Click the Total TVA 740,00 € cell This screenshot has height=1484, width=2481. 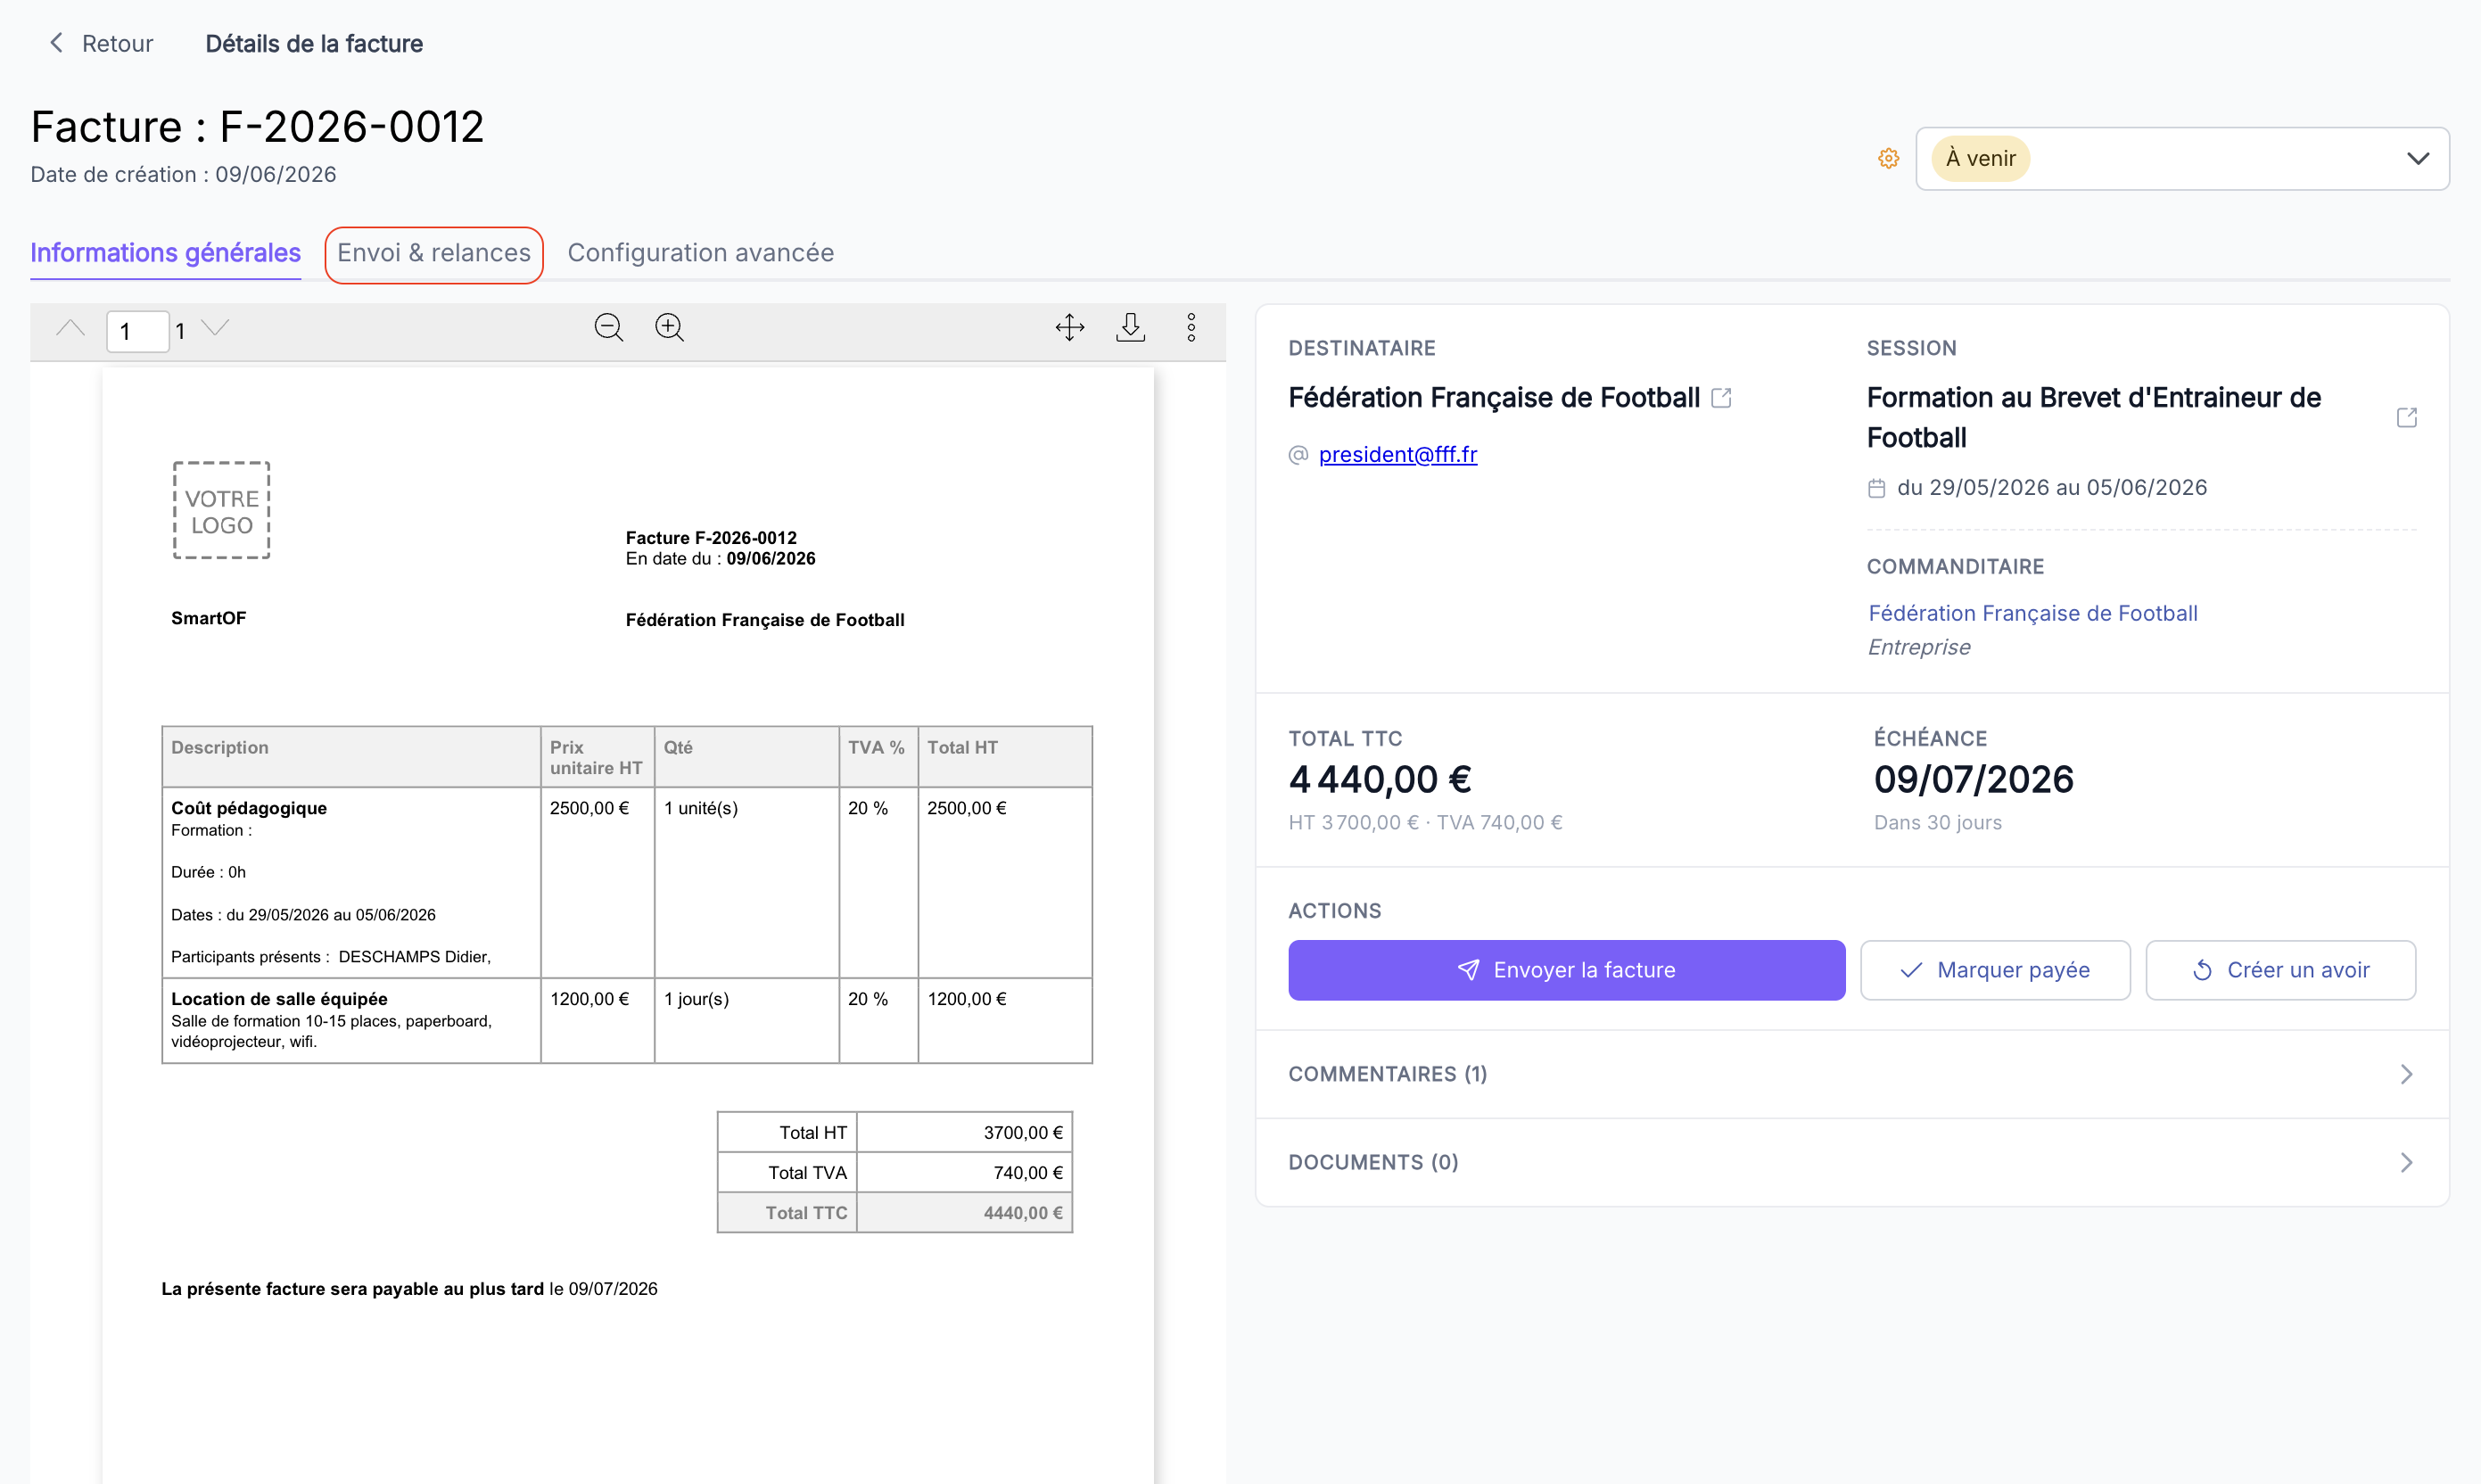click(x=964, y=1172)
